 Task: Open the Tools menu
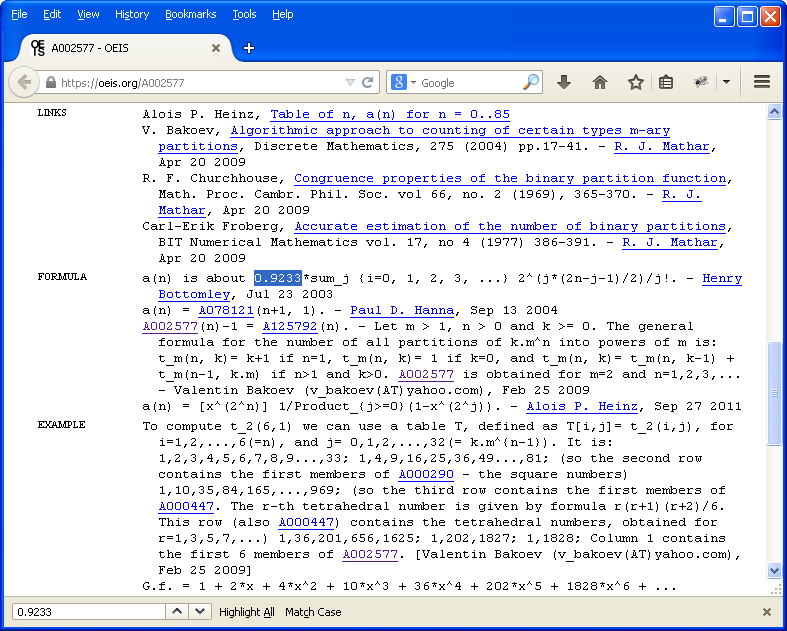244,15
